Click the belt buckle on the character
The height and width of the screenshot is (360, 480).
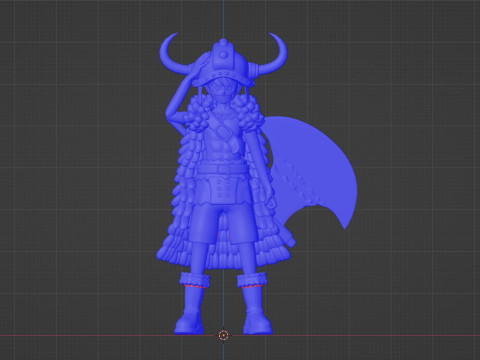(225, 170)
